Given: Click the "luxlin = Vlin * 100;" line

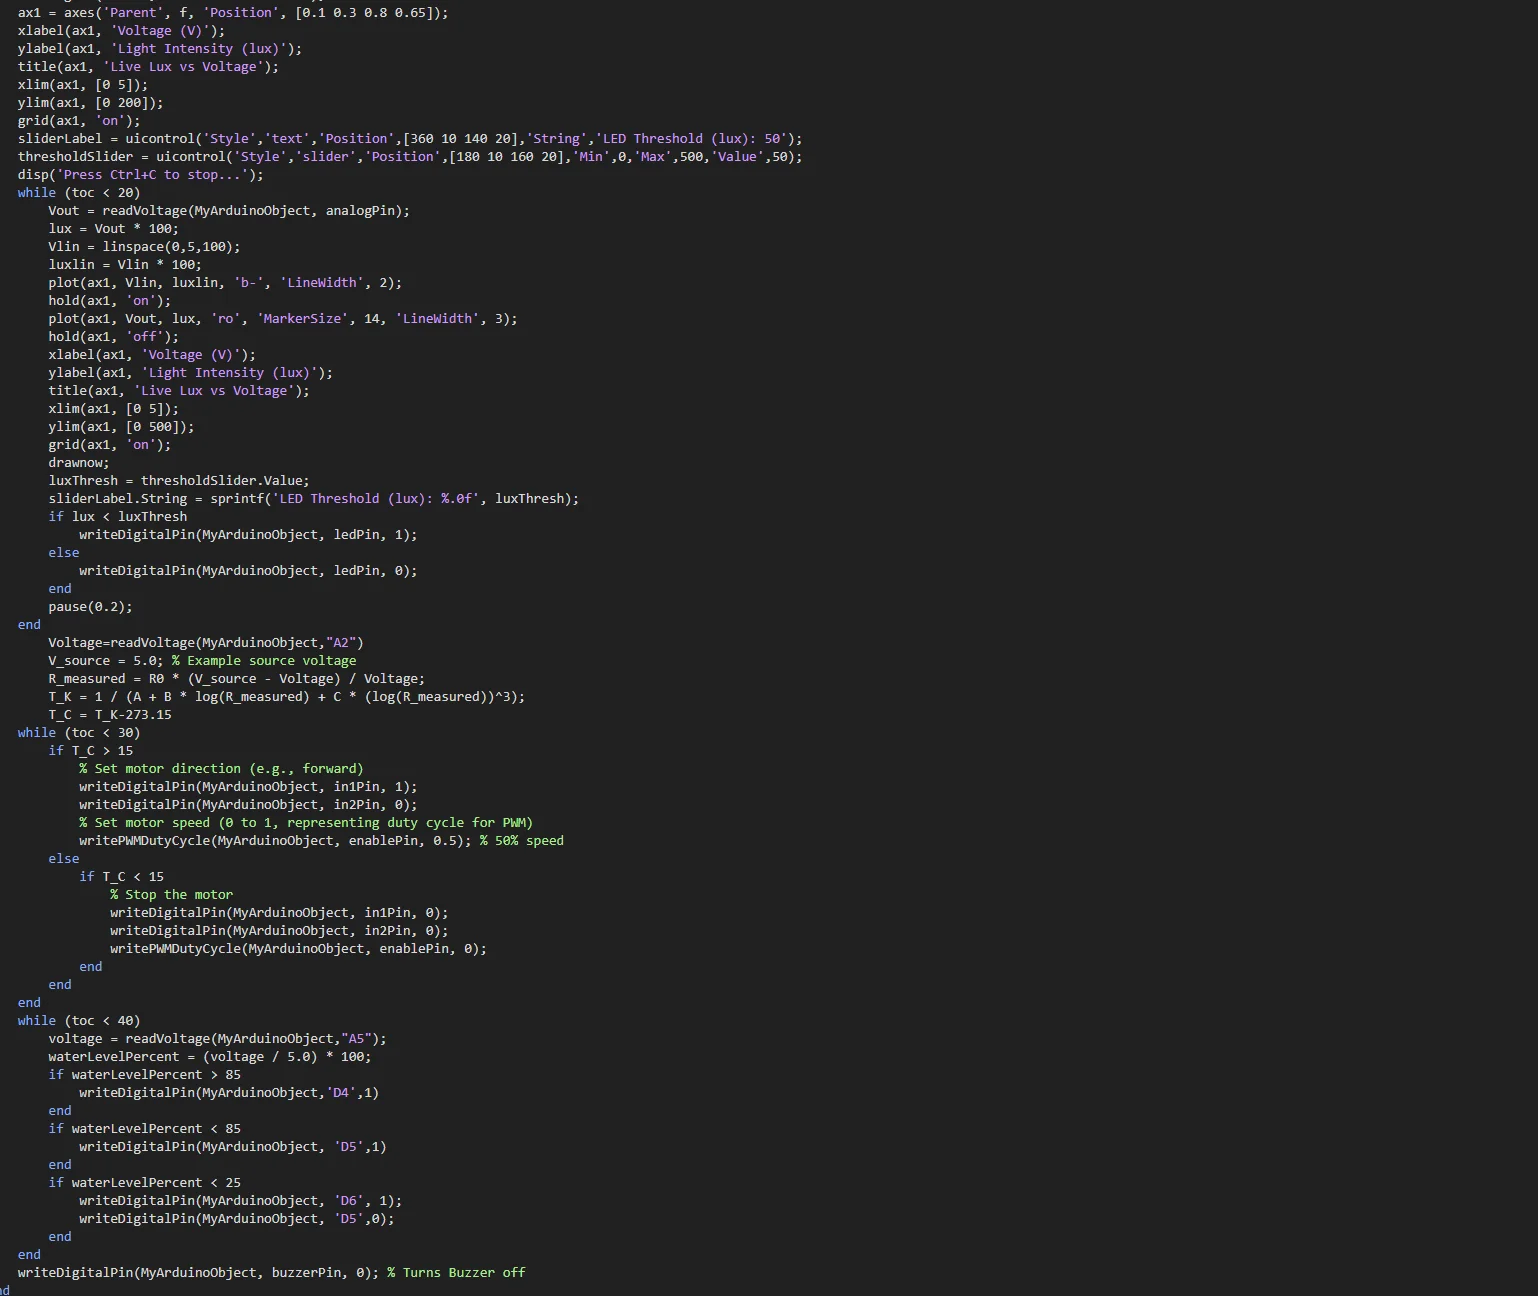Looking at the screenshot, I should pos(125,265).
